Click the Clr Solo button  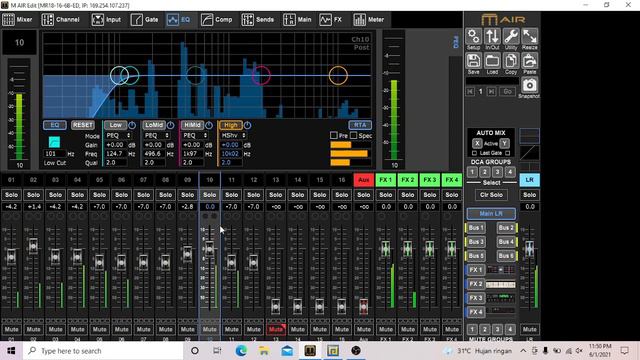click(491, 195)
